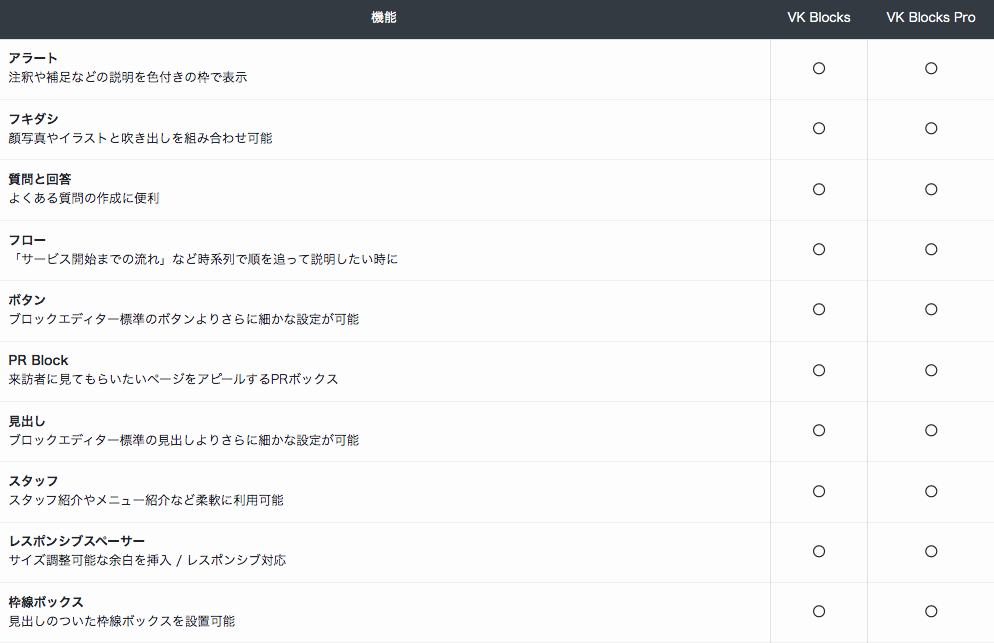This screenshot has width=994, height=643.
Task: Click the circle for スタッフ under VK Blocks
Action: tap(819, 491)
